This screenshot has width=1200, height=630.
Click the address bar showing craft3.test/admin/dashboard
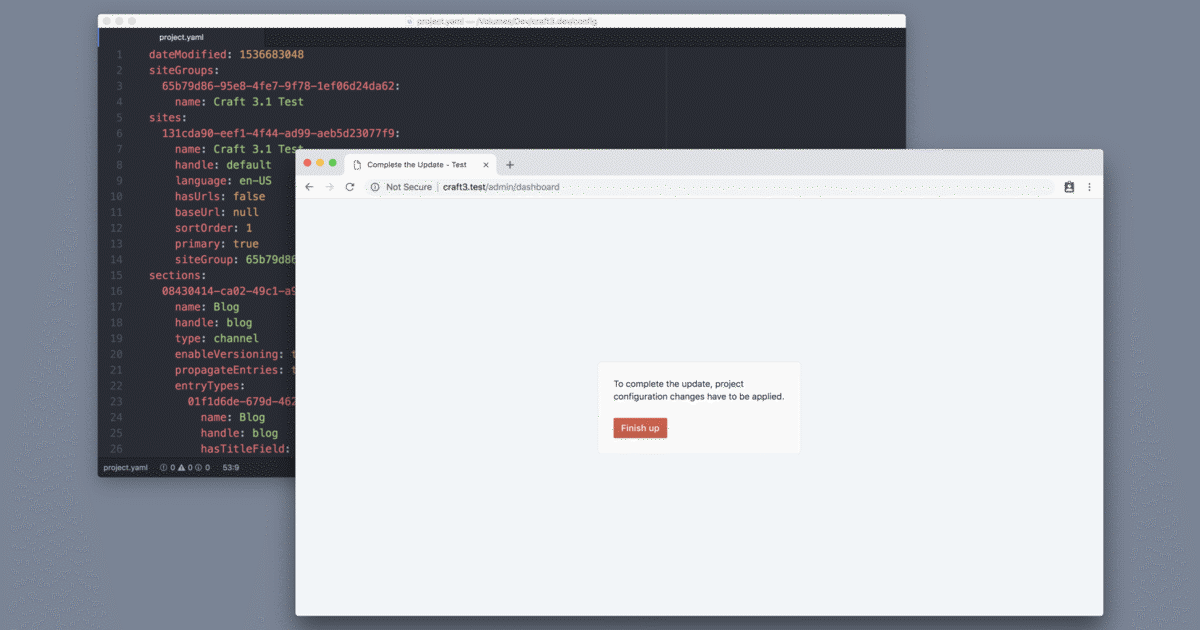(710, 187)
